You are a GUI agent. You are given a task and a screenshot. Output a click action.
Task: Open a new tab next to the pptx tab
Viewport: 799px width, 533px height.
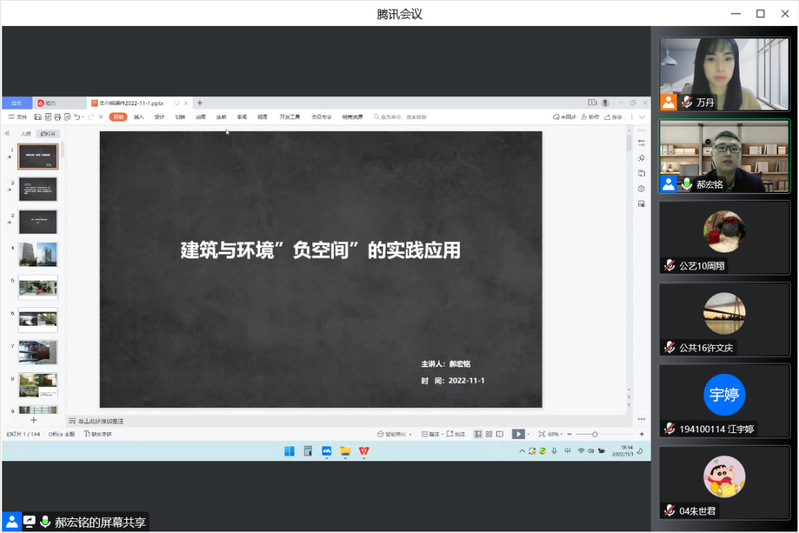pyautogui.click(x=200, y=103)
